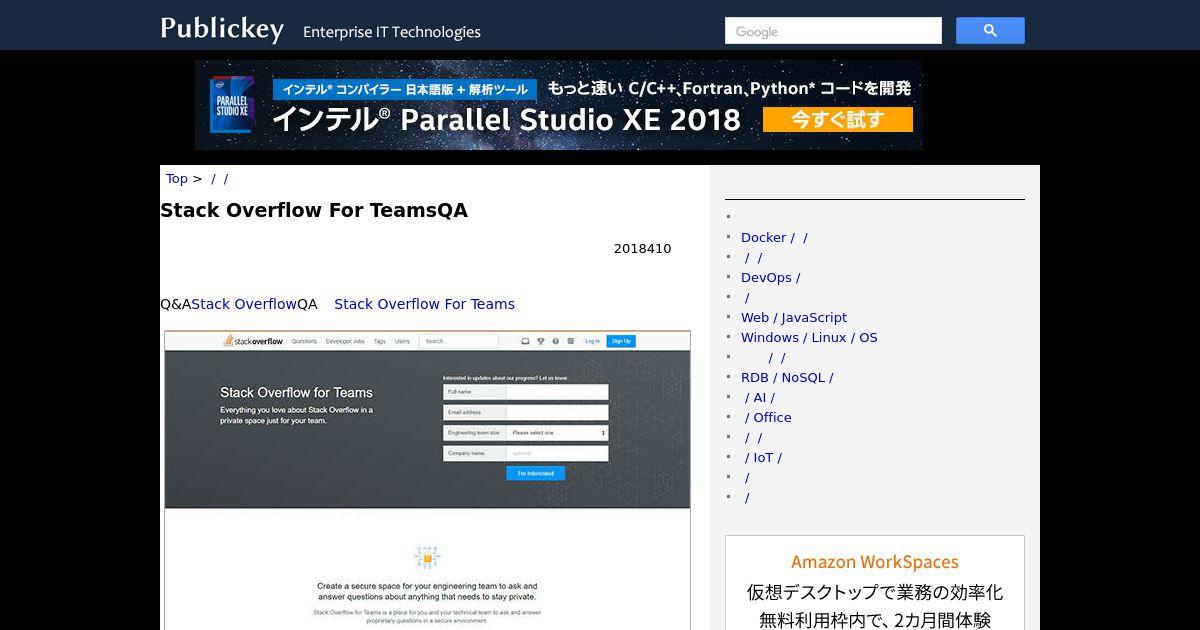The image size is (1200, 630).
Task: Open the AI category link
Action: tap(760, 398)
